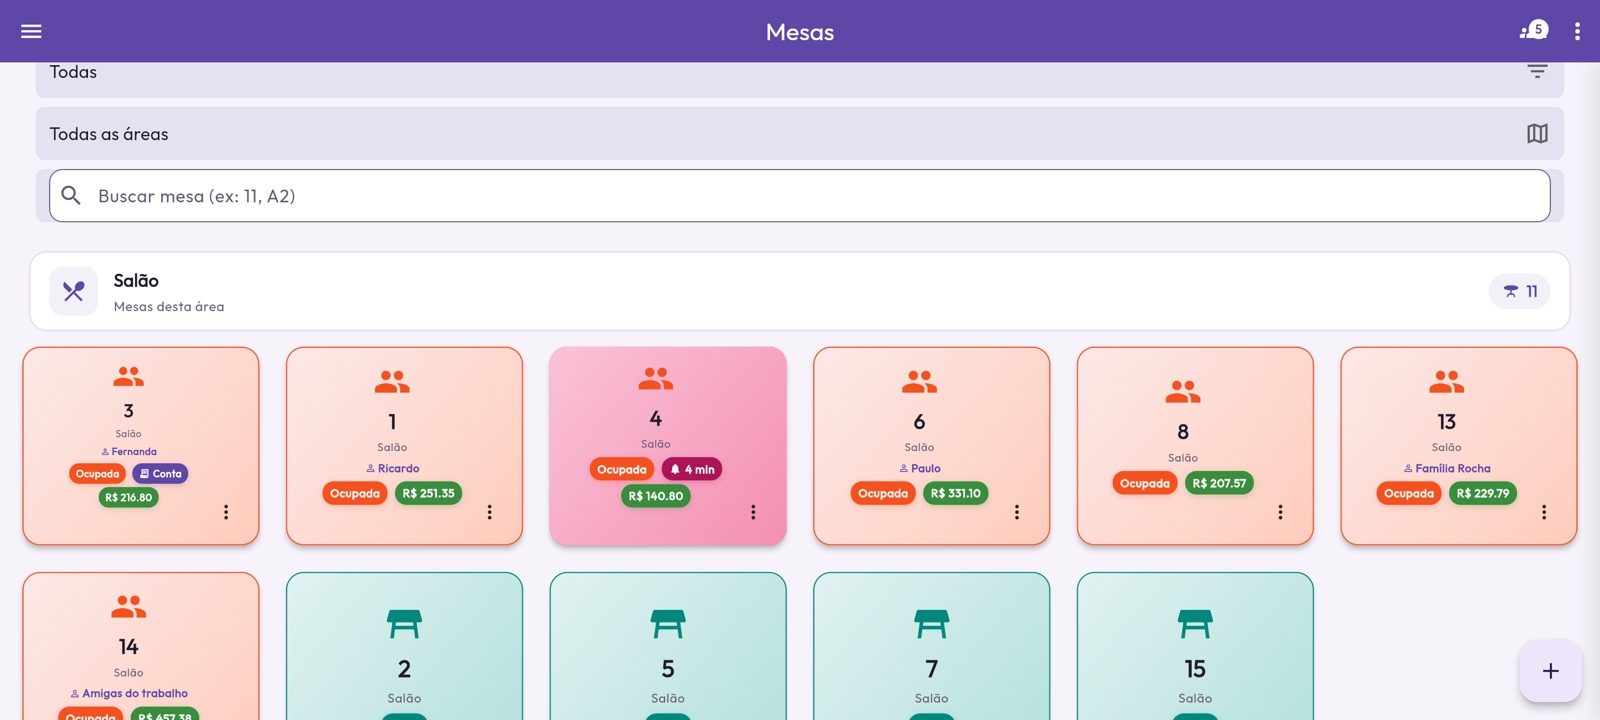Viewport: 1600px width, 720px height.
Task: Click customer name Paulo
Action: pos(926,468)
